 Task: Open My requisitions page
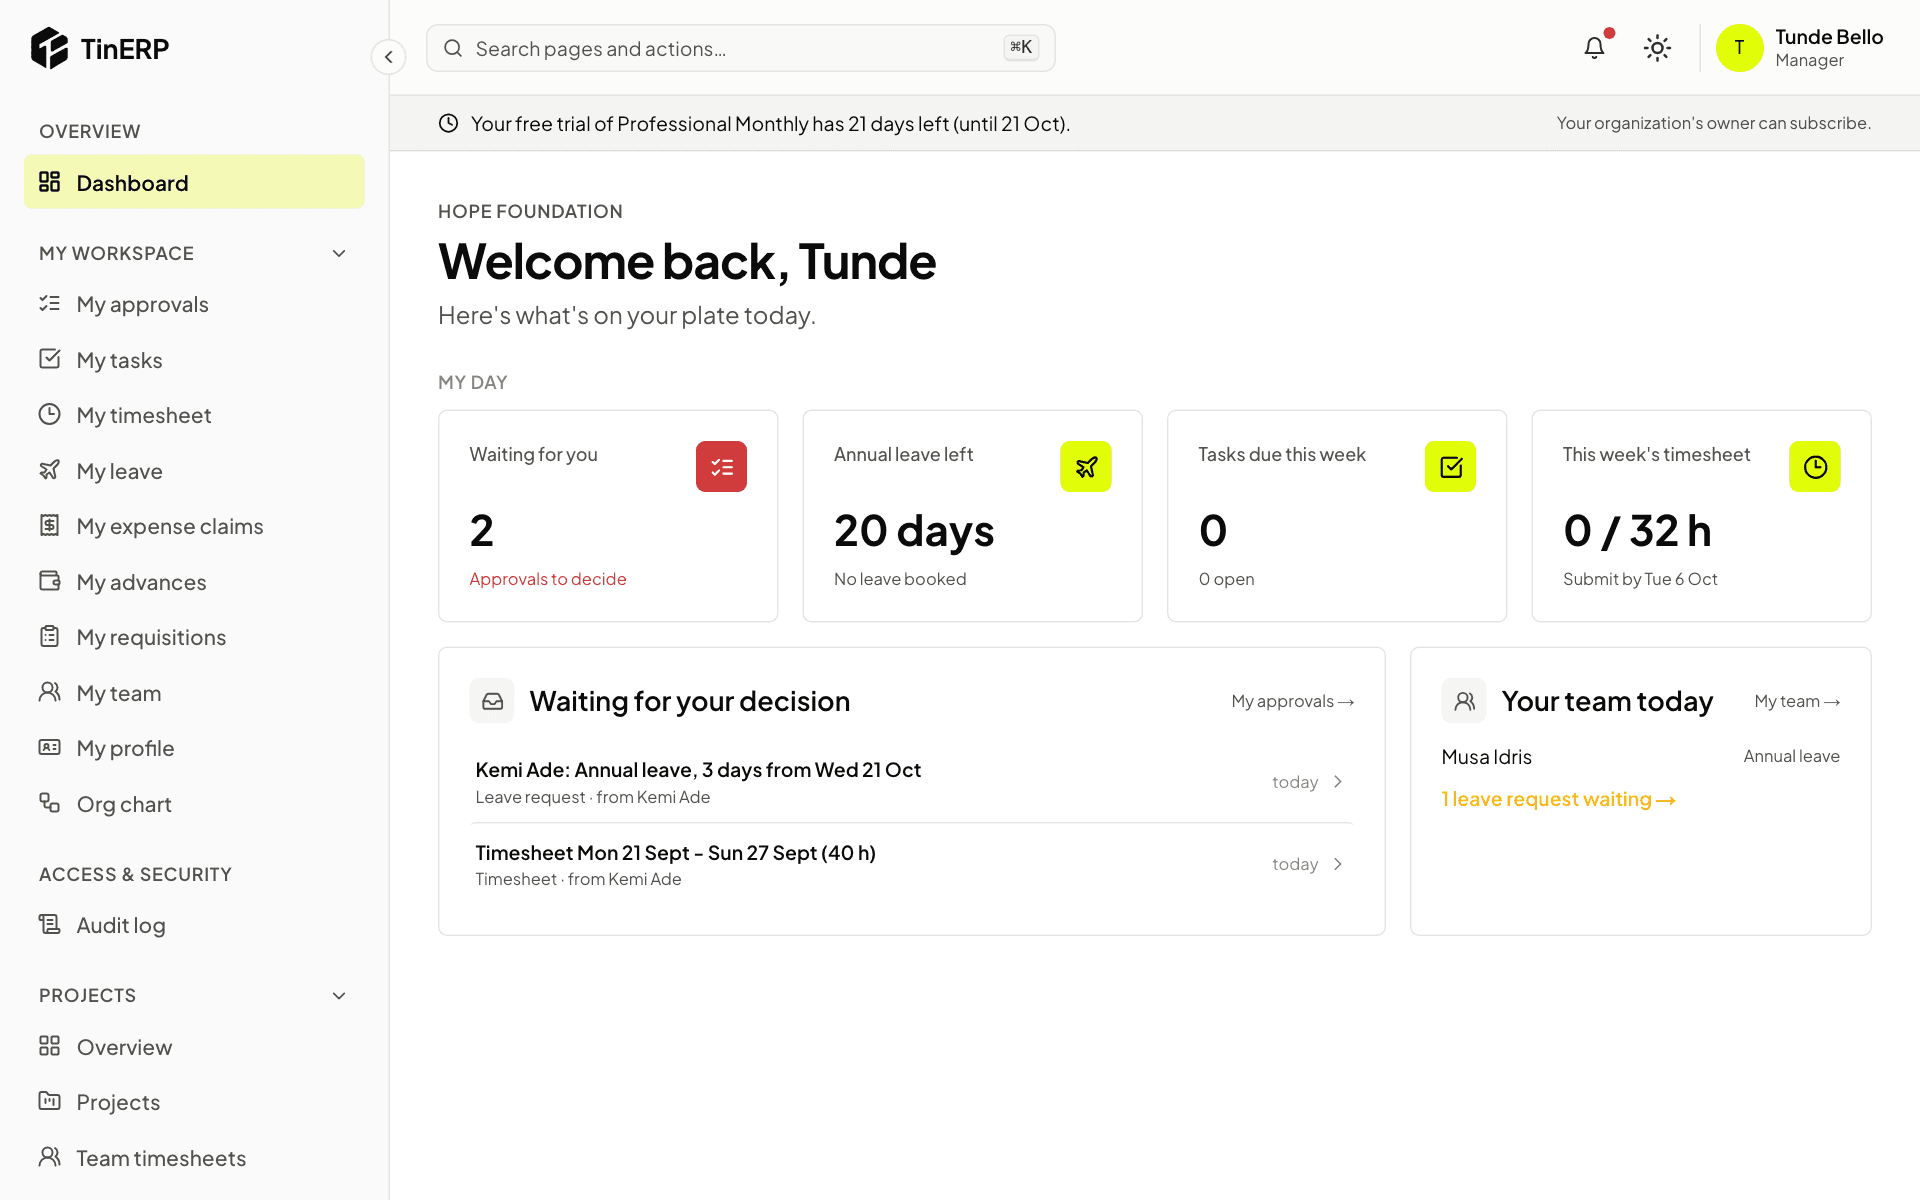(x=194, y=637)
